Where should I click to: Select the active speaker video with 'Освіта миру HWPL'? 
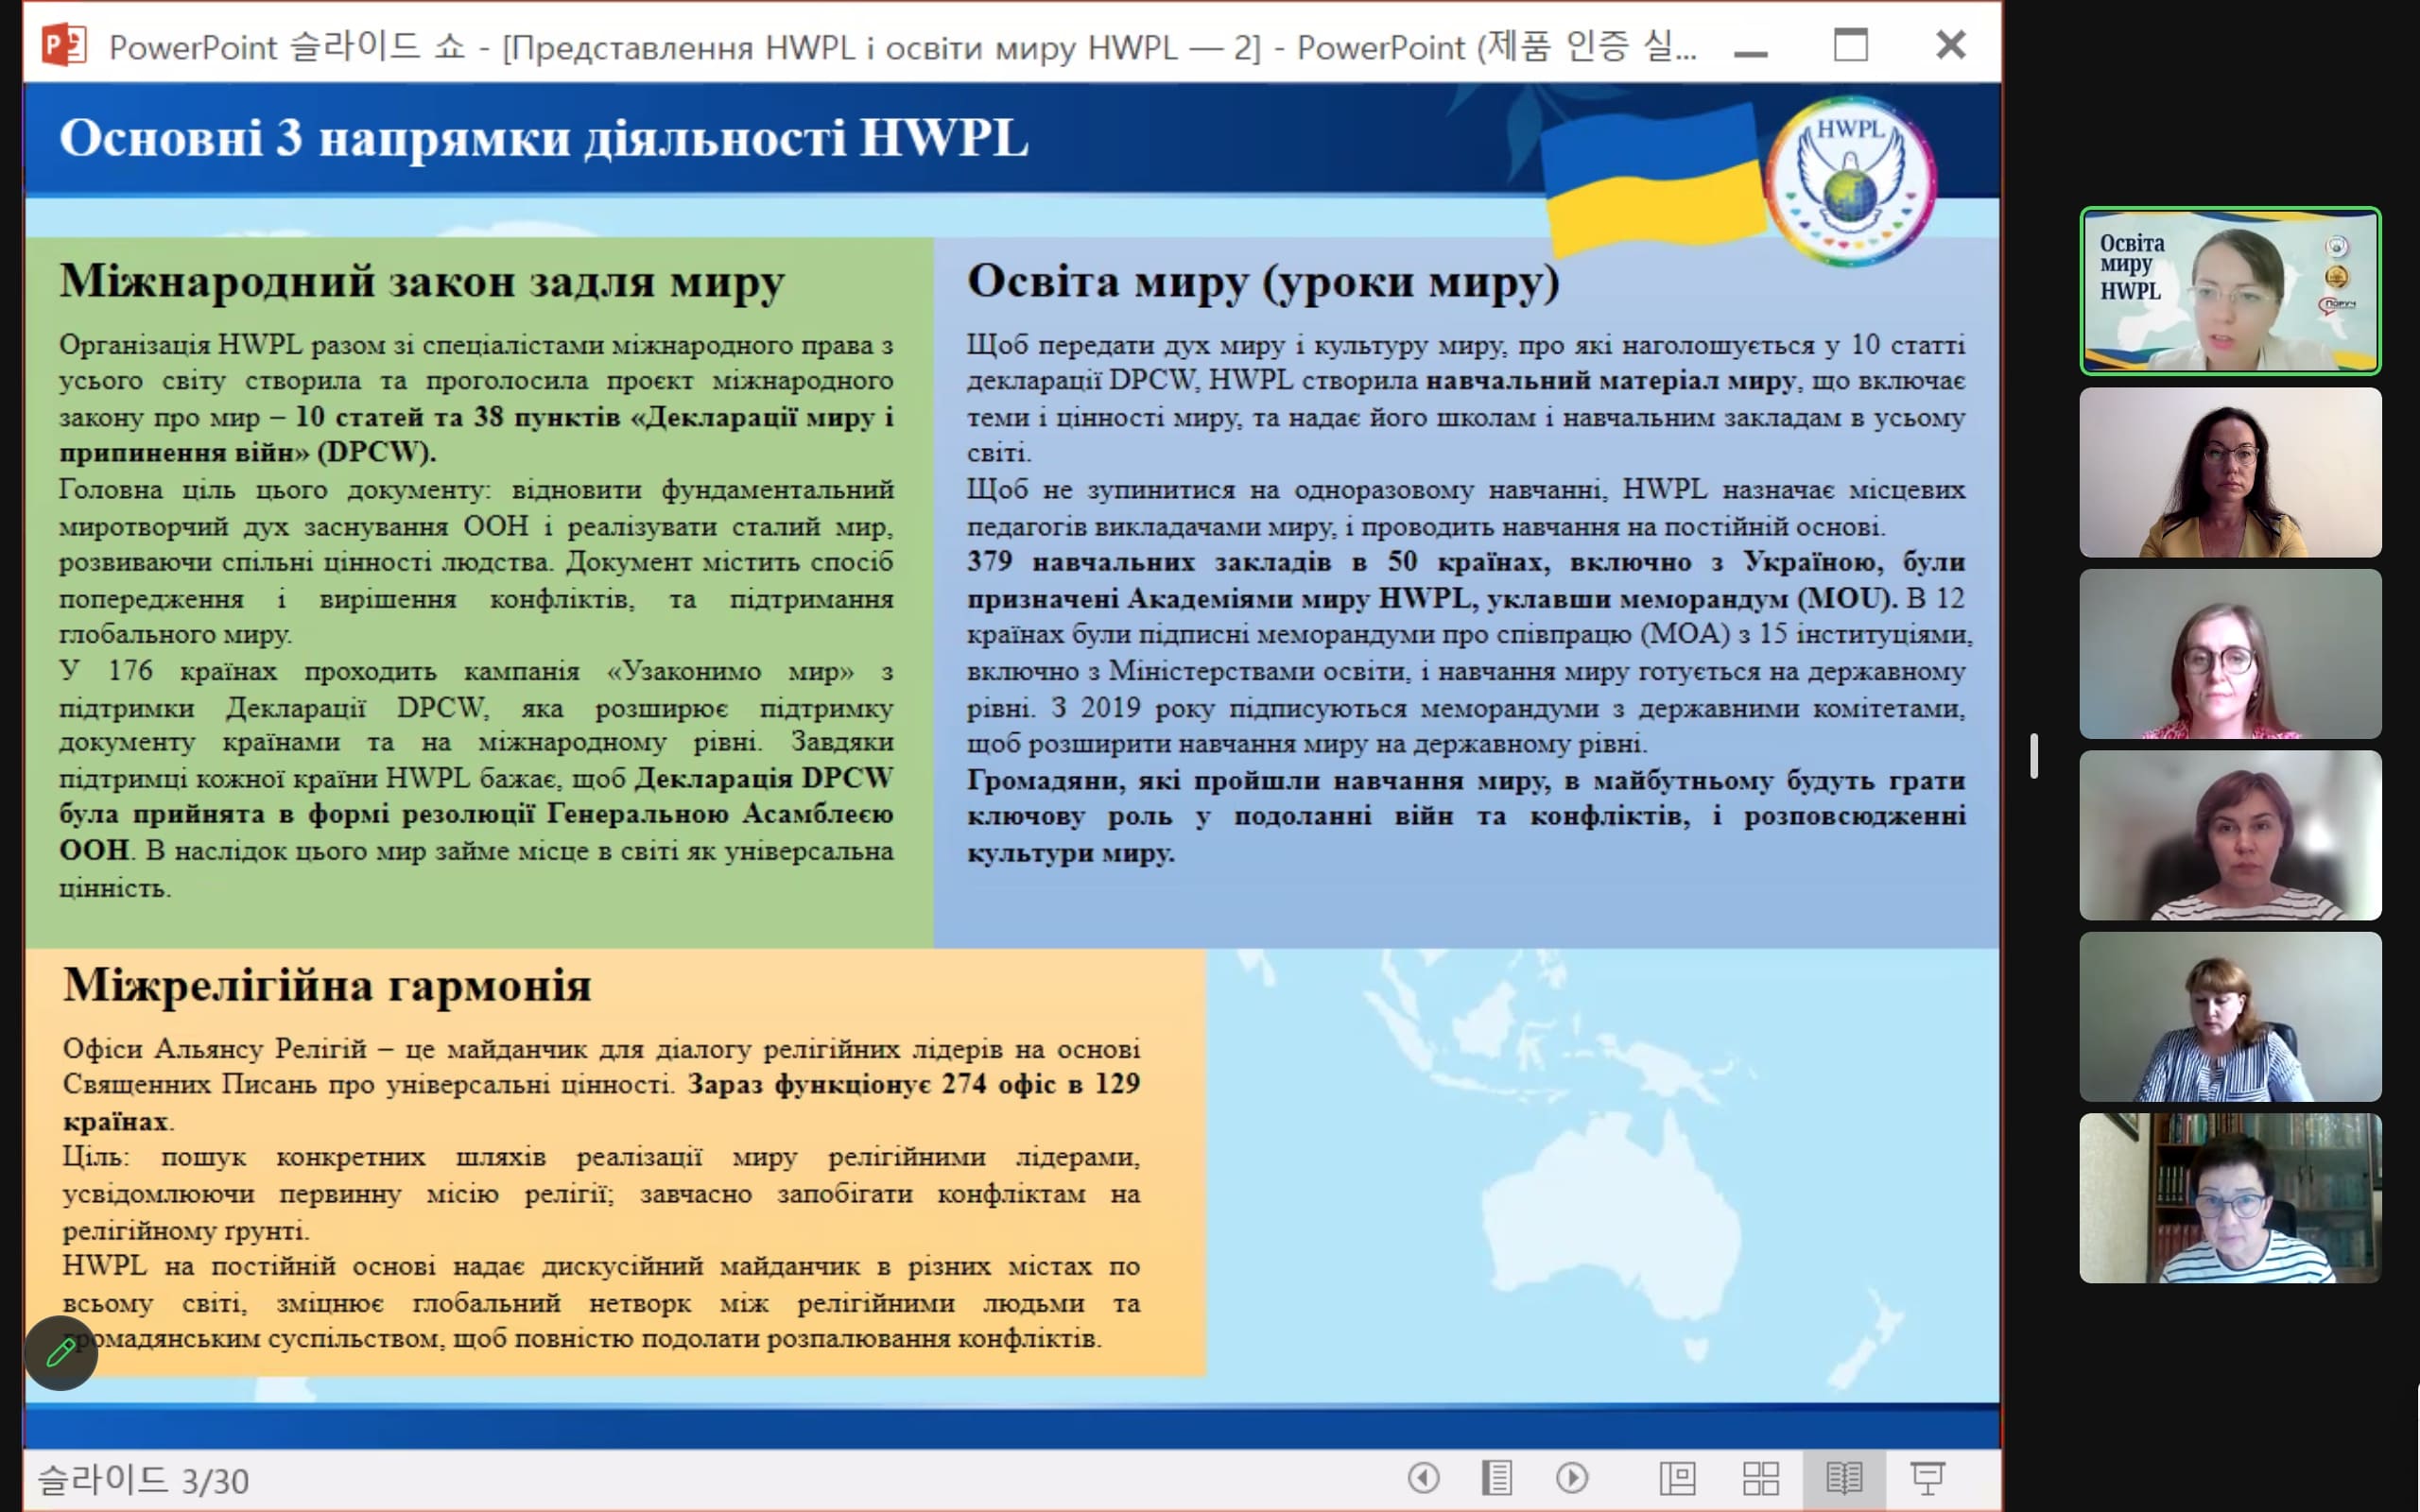click(x=2230, y=291)
